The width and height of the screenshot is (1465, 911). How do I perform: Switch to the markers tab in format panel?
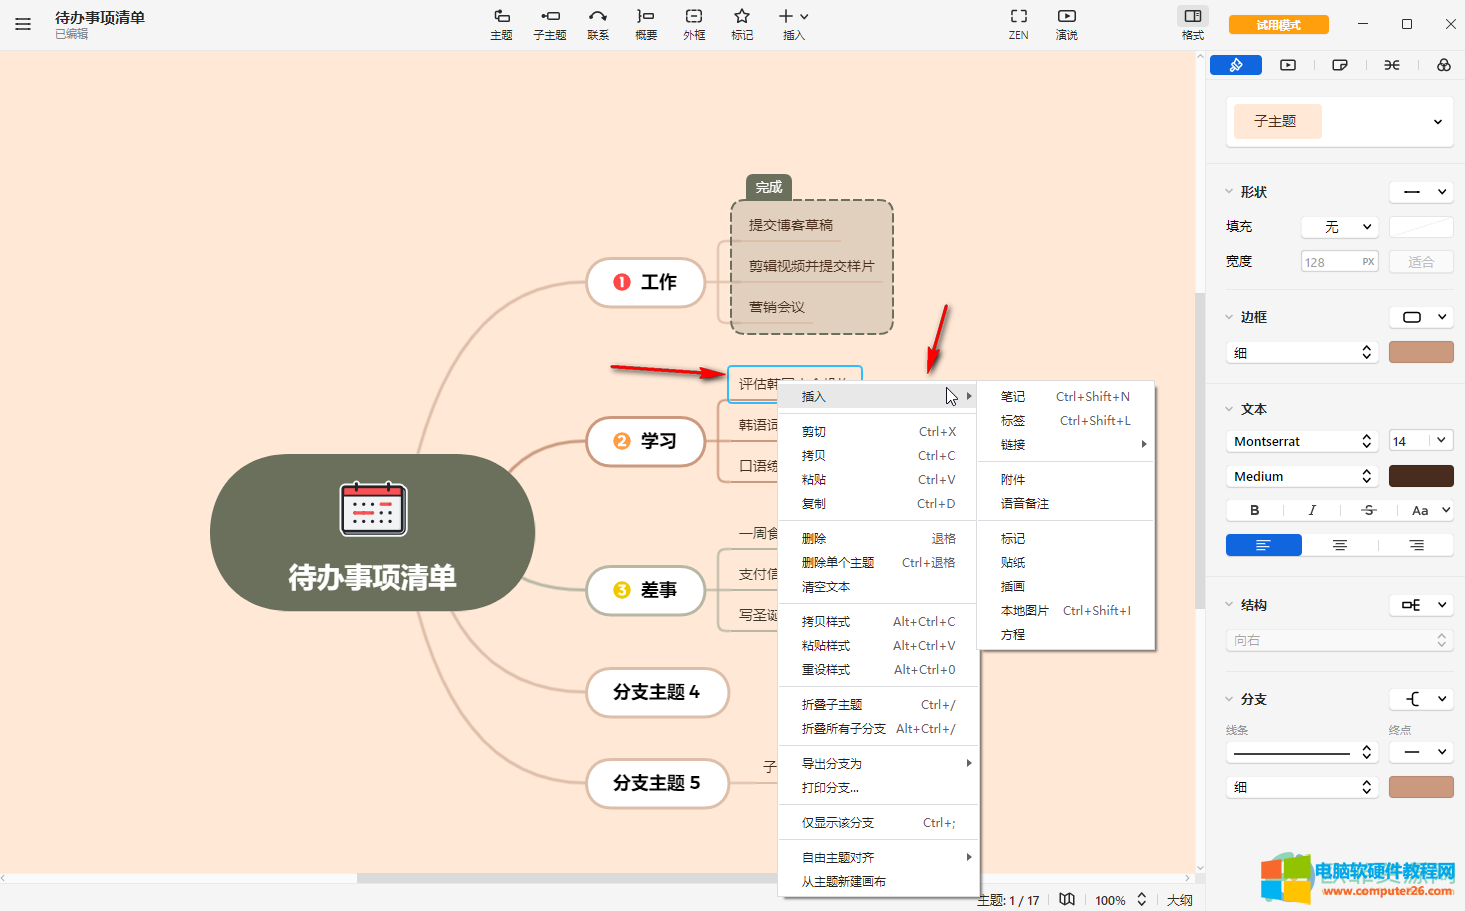pyautogui.click(x=1392, y=65)
